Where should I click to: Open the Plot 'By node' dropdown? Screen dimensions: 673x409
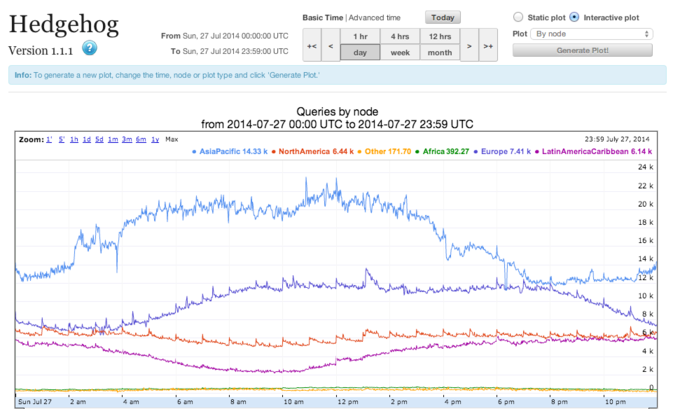(591, 34)
